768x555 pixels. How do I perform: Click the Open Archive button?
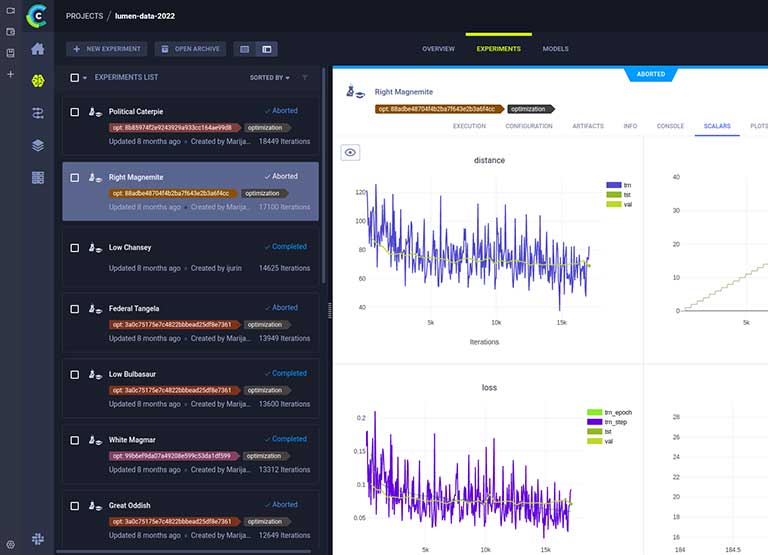(191, 49)
